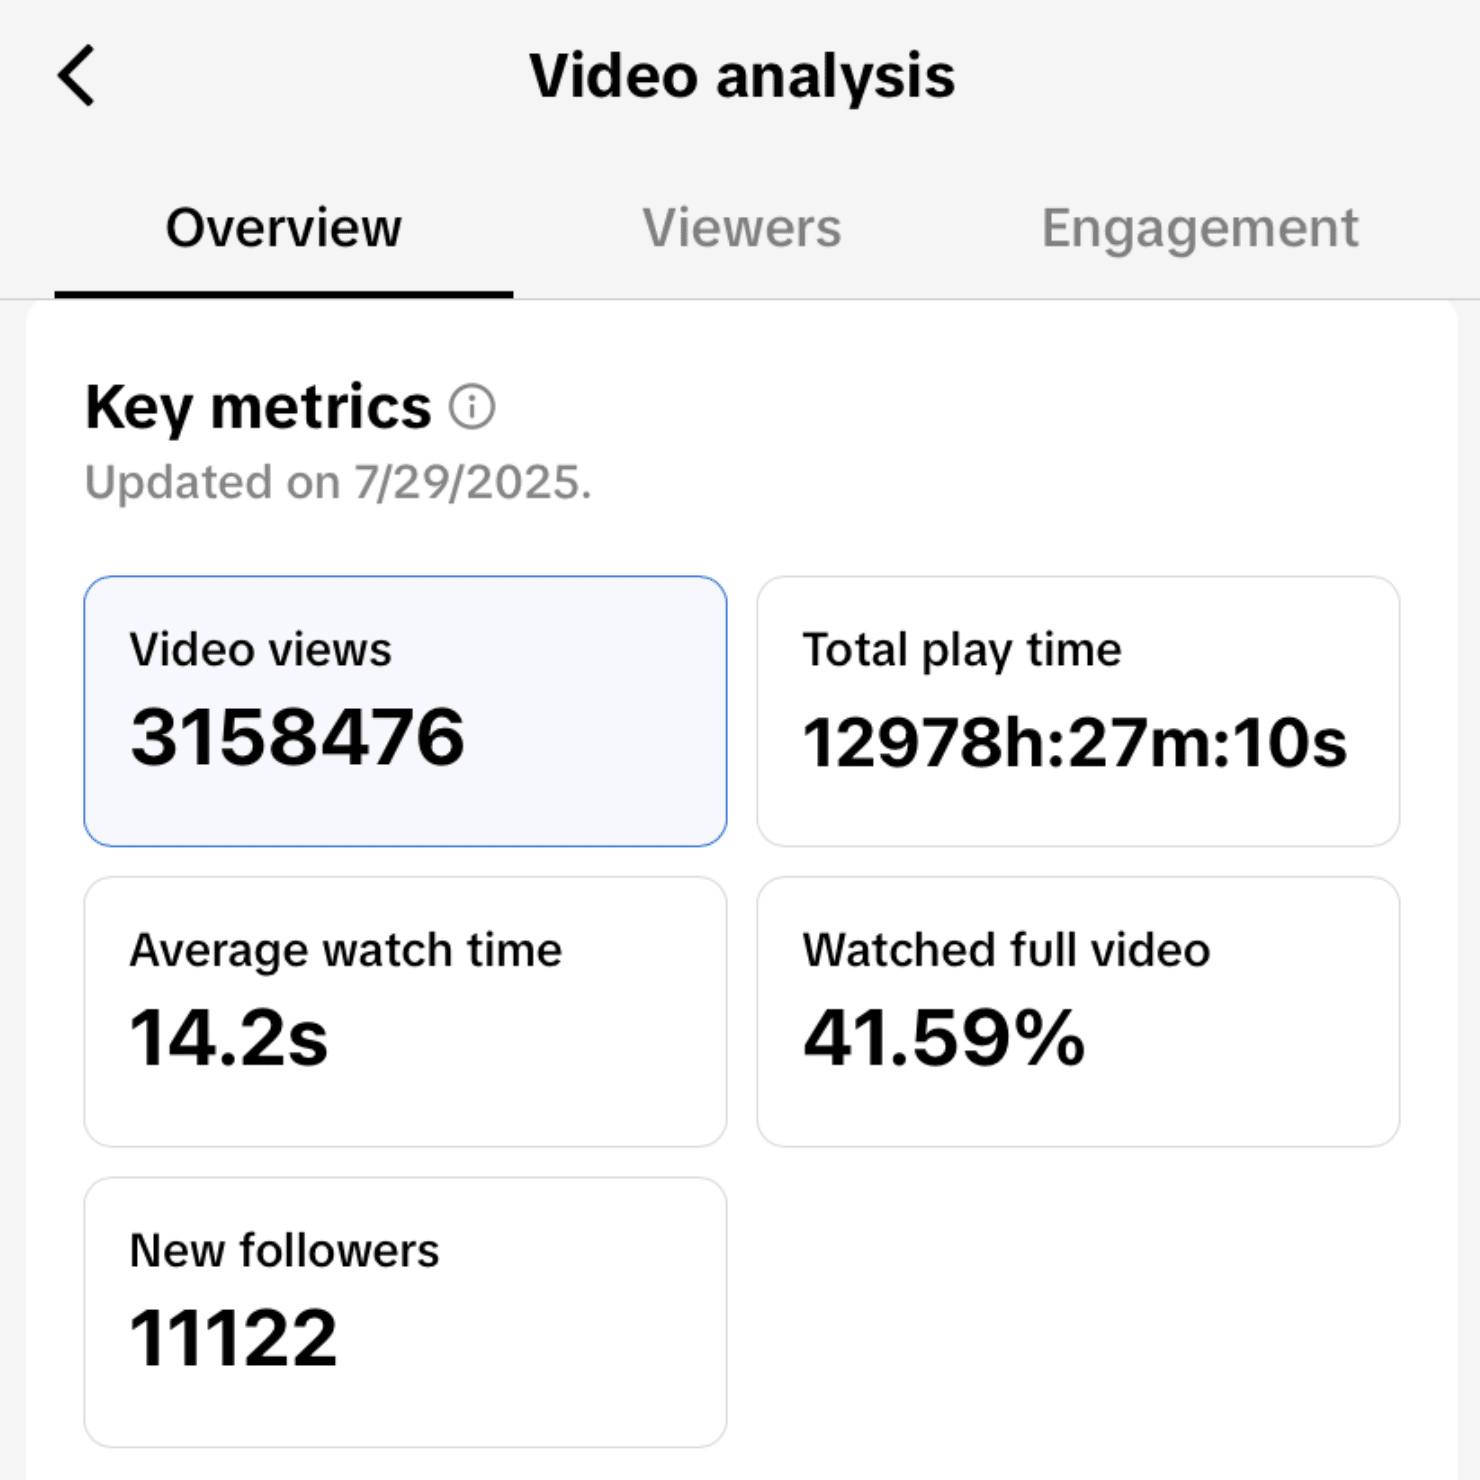This screenshot has width=1480, height=1480.
Task: Click the 12978h:27m:10s play time value
Action: pyautogui.click(x=1074, y=740)
